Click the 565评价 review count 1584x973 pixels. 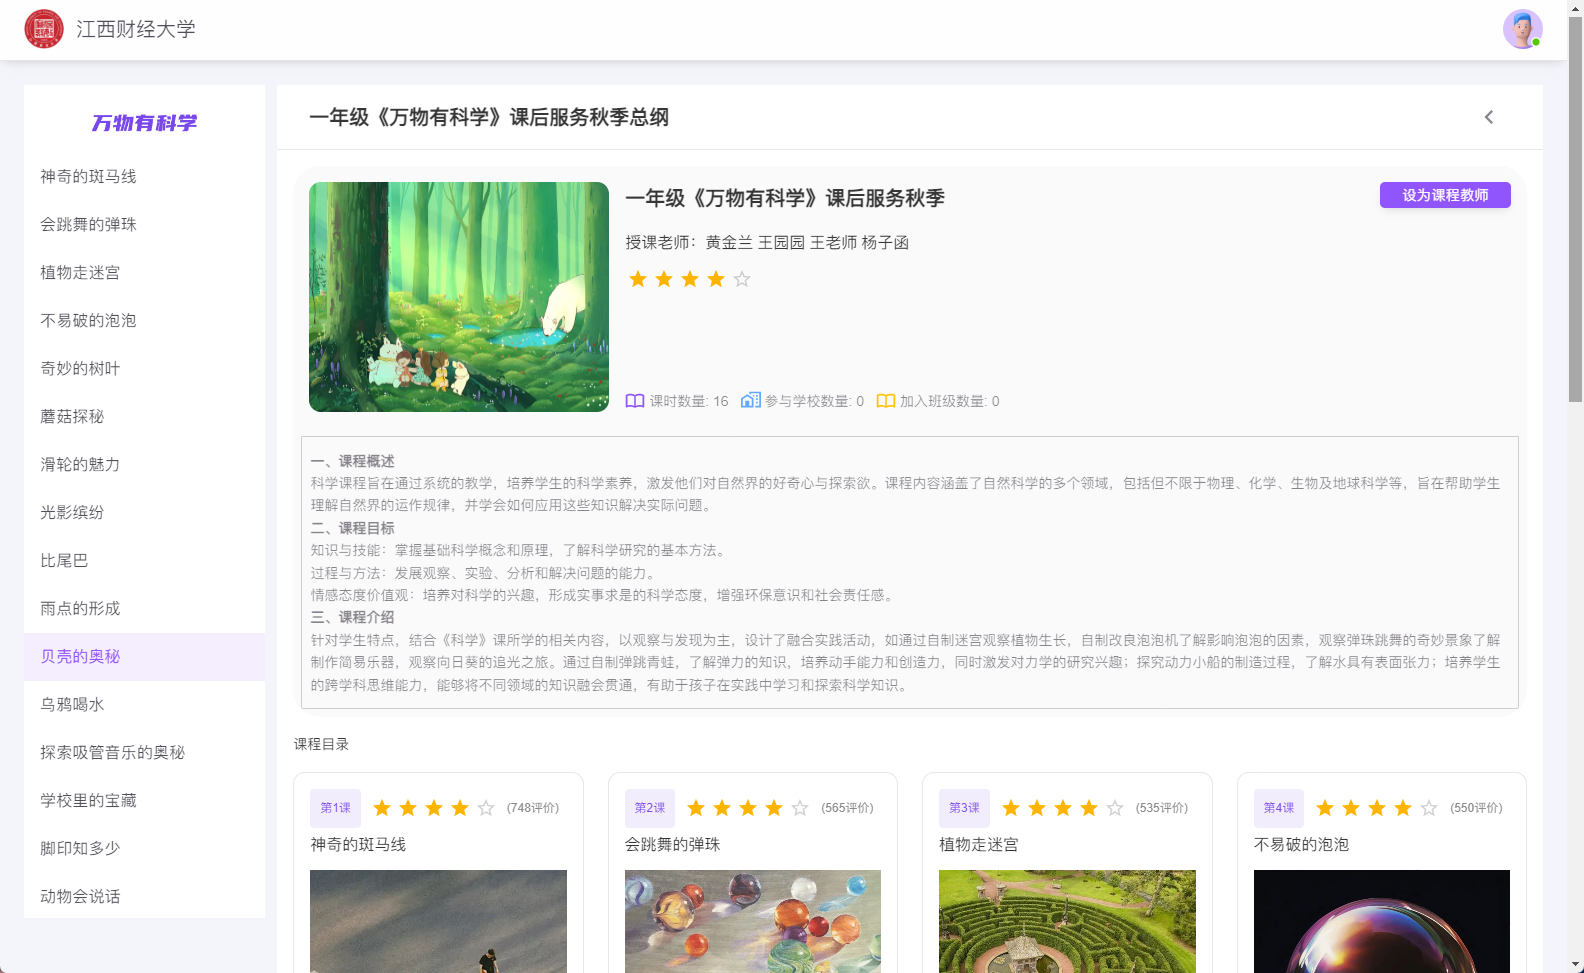[847, 808]
